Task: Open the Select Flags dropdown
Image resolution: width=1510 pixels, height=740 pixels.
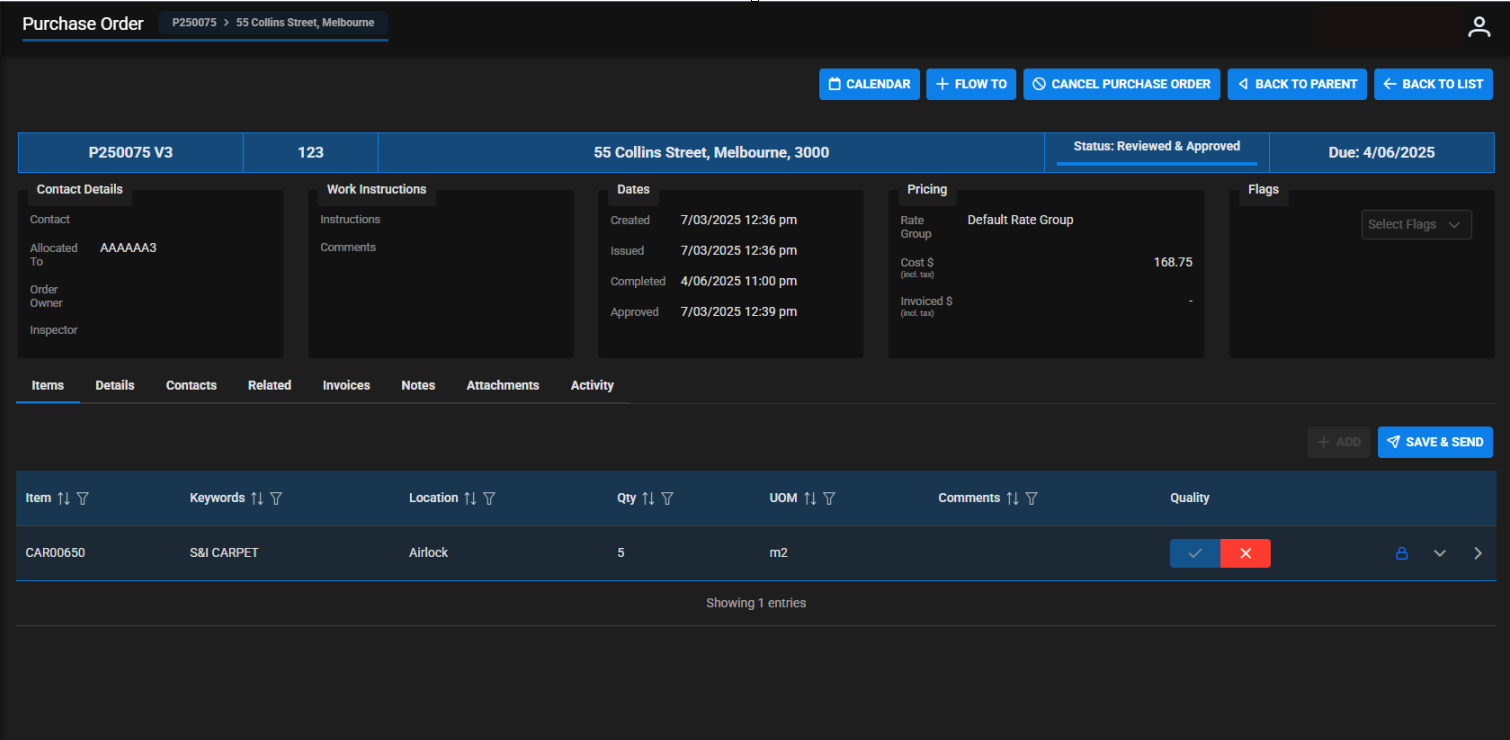Action: tap(1415, 224)
